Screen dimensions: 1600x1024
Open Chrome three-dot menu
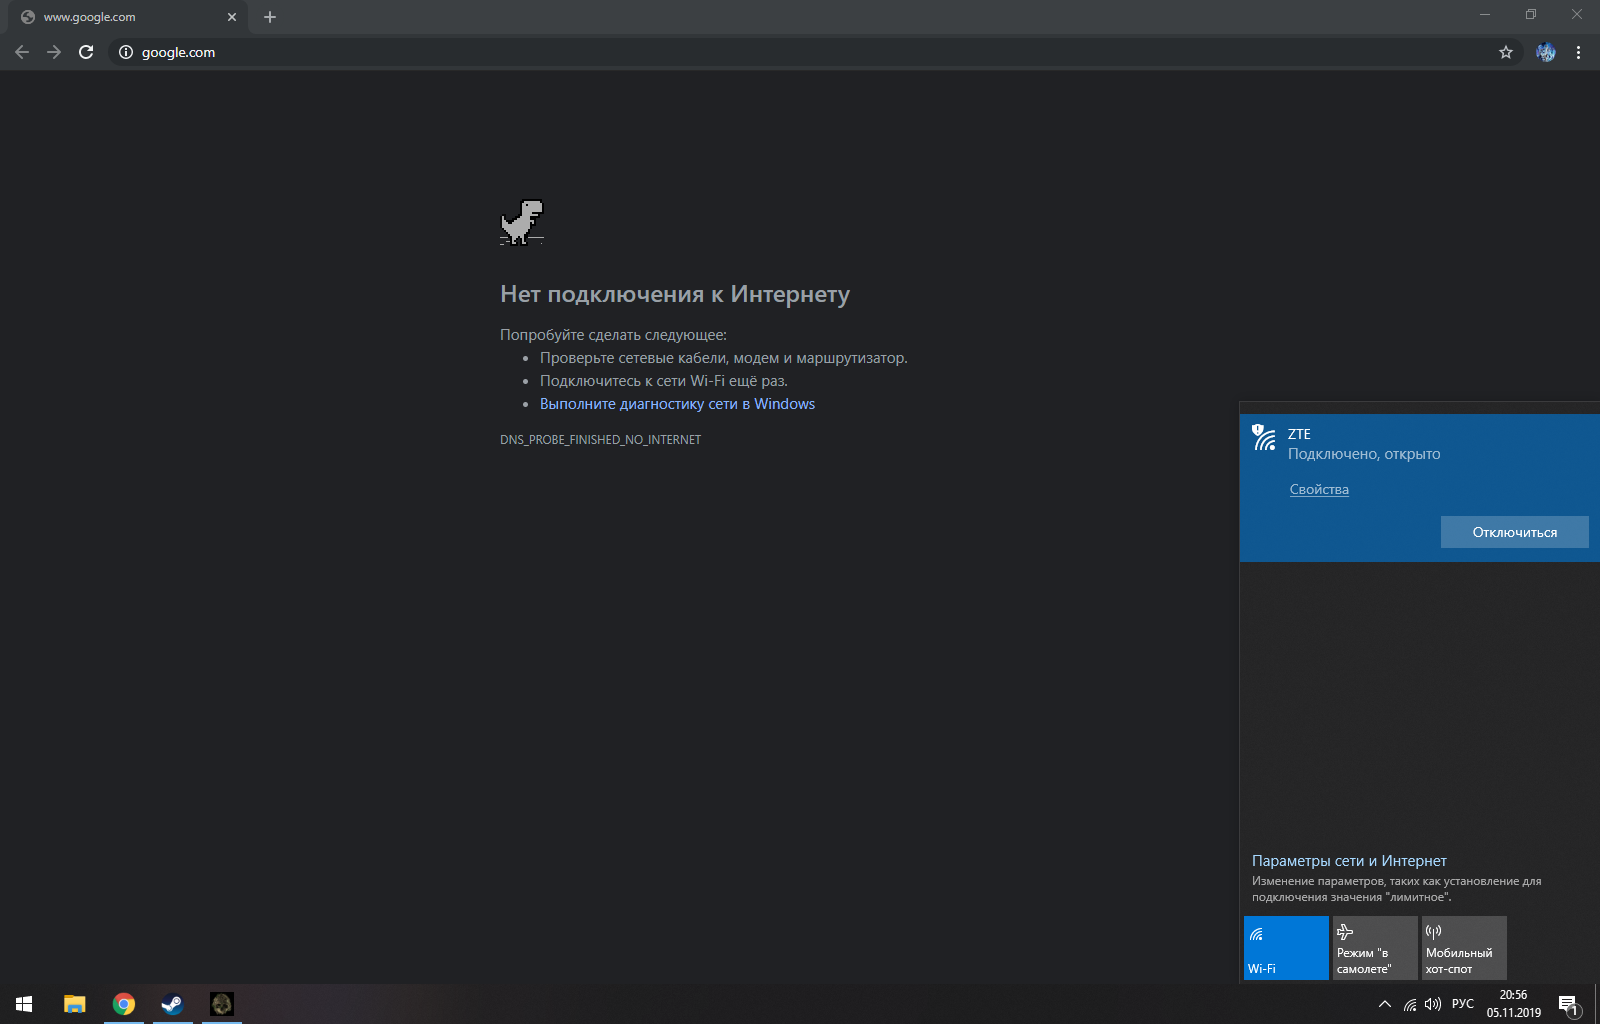point(1579,52)
